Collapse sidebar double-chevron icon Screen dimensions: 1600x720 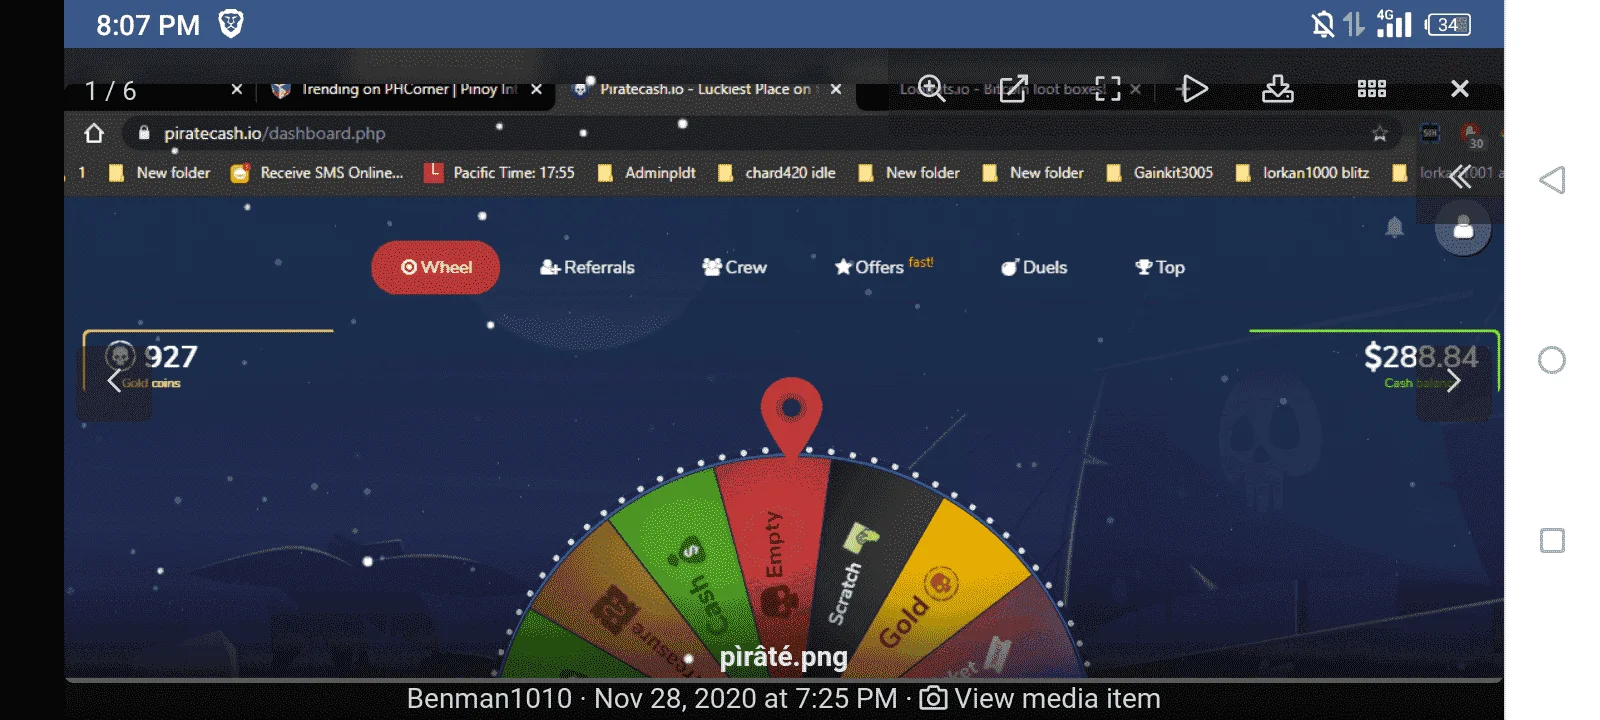point(1461,177)
